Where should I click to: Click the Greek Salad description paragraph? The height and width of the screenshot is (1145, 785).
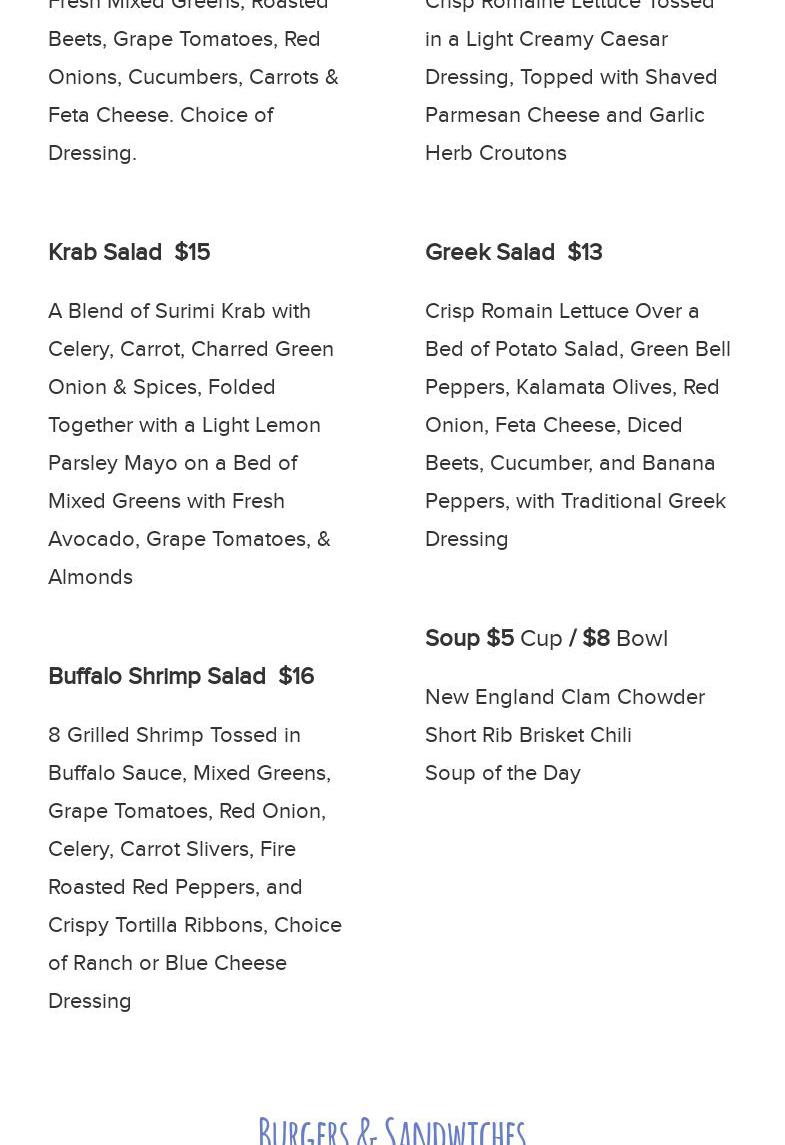pyautogui.click(x=577, y=425)
